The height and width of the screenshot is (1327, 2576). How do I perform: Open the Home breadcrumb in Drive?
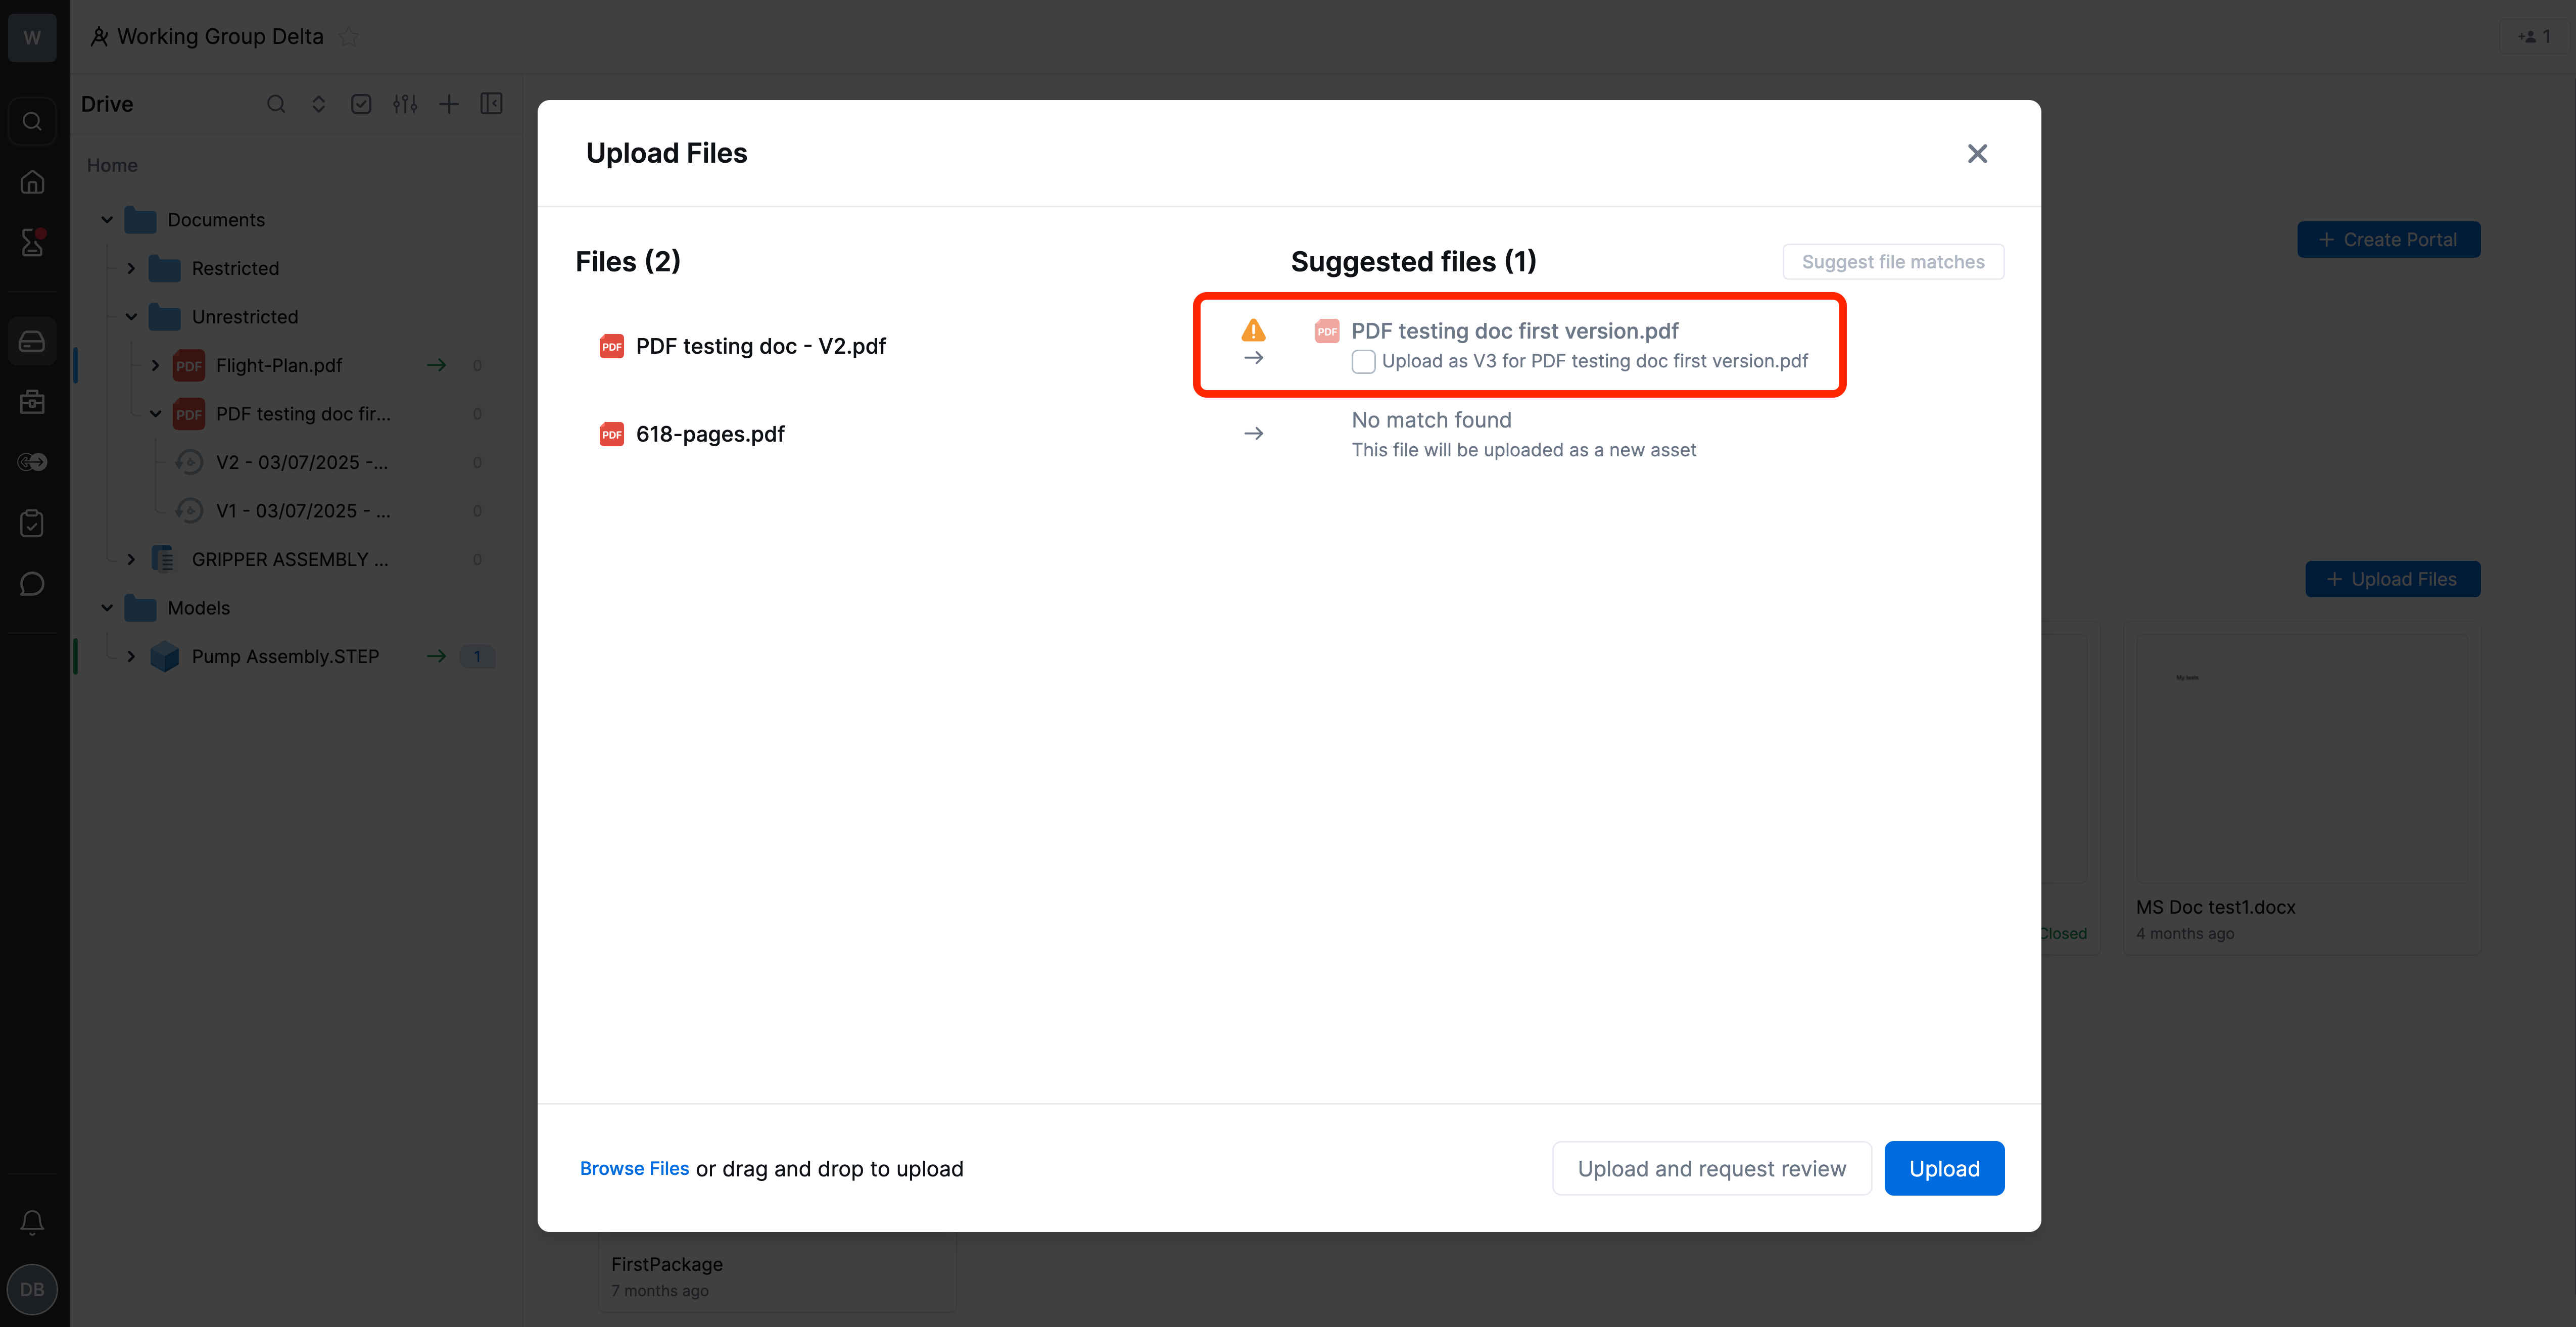click(112, 165)
